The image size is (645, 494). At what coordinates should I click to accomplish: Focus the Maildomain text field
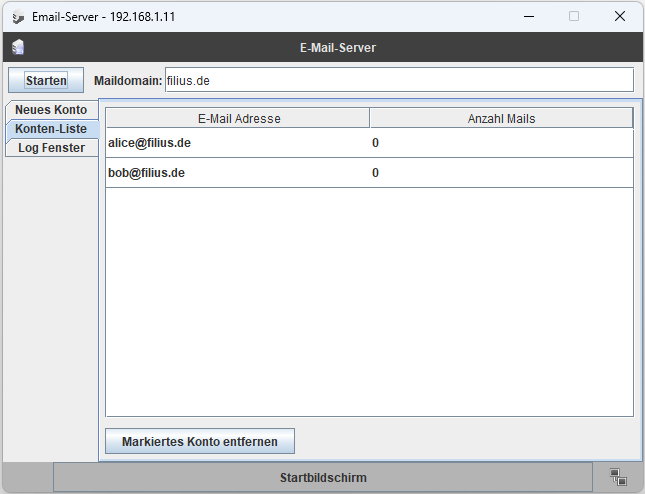398,80
